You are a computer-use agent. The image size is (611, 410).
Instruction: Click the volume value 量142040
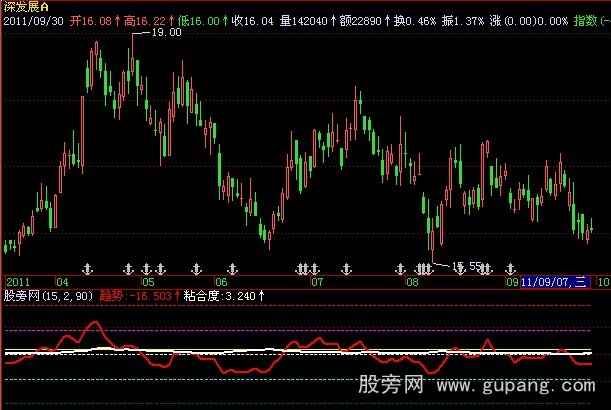point(304,21)
